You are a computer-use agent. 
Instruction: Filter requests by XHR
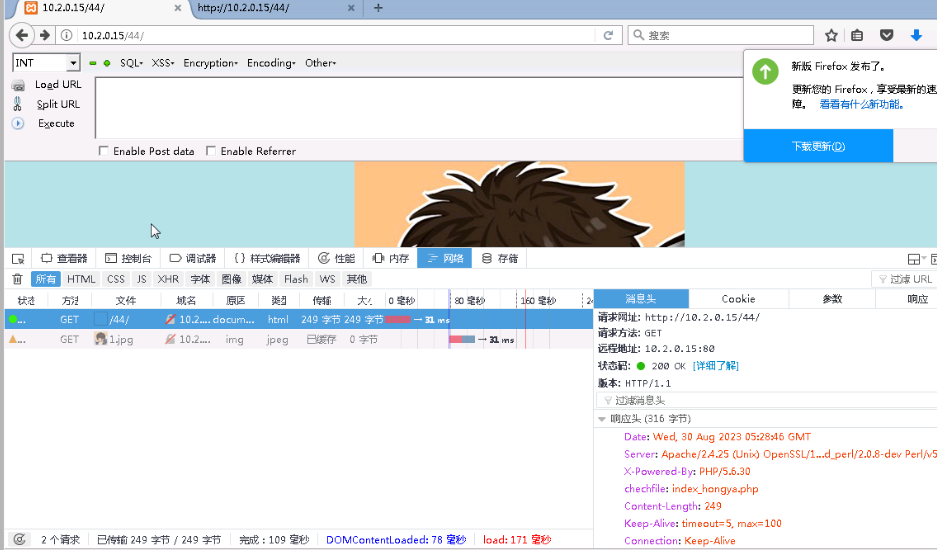(x=168, y=279)
